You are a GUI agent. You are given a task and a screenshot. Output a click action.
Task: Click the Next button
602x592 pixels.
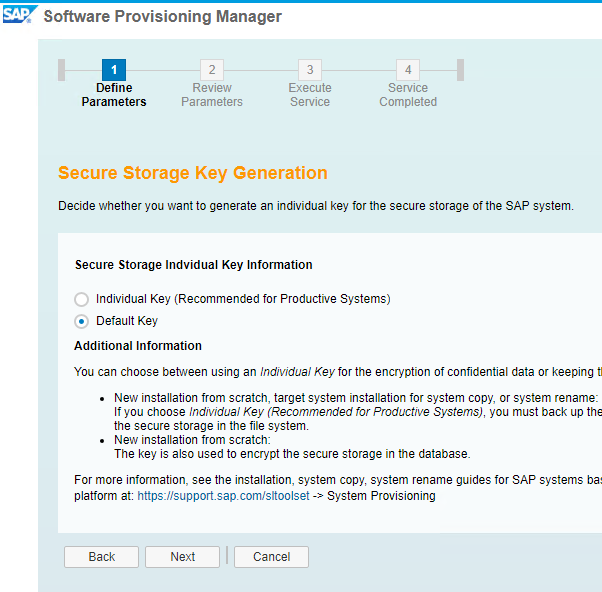pyautogui.click(x=182, y=557)
